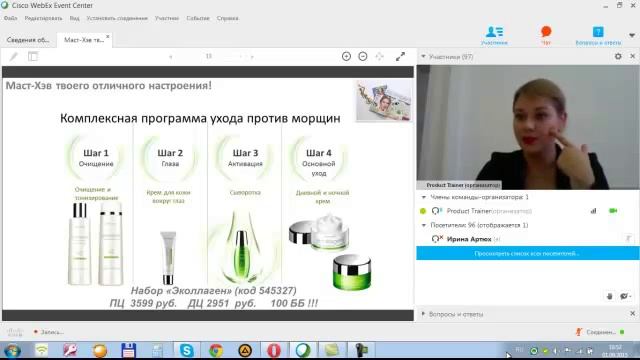The image size is (640, 360).
Task: Click the status icon on Ирина Артюх's row
Action: click(629, 239)
